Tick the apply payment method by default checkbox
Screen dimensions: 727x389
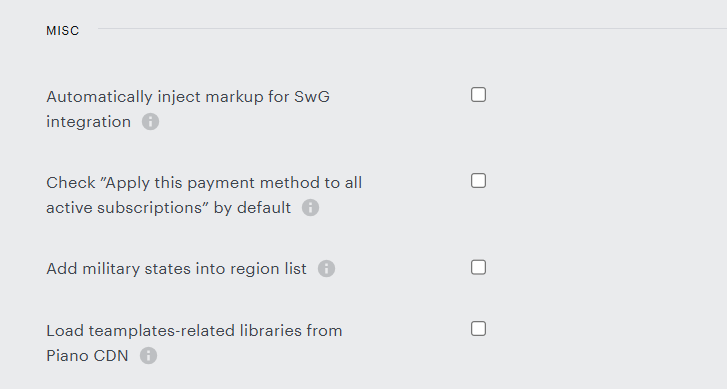pos(478,181)
